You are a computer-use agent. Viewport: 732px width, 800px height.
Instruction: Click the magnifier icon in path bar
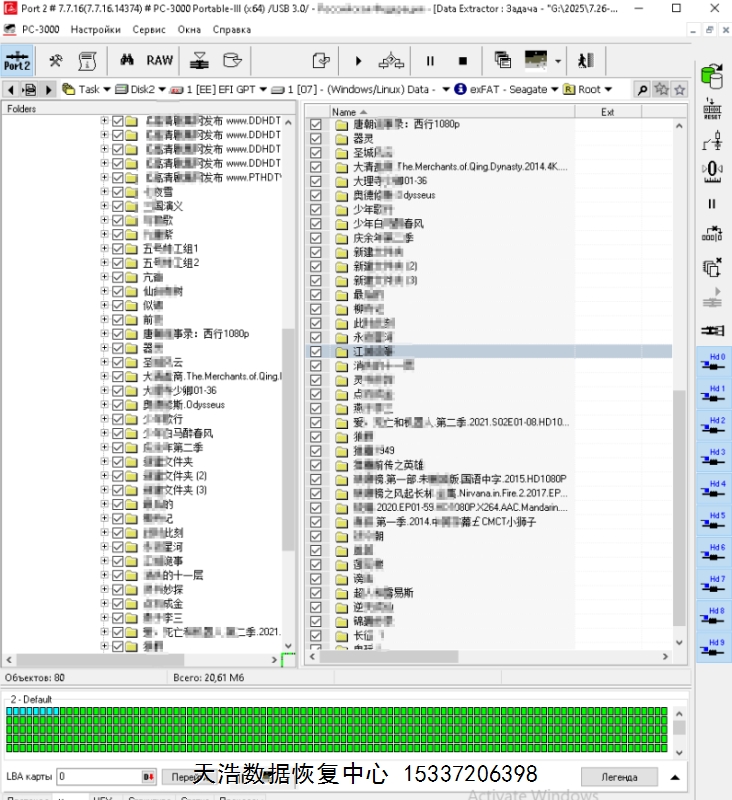point(642,89)
